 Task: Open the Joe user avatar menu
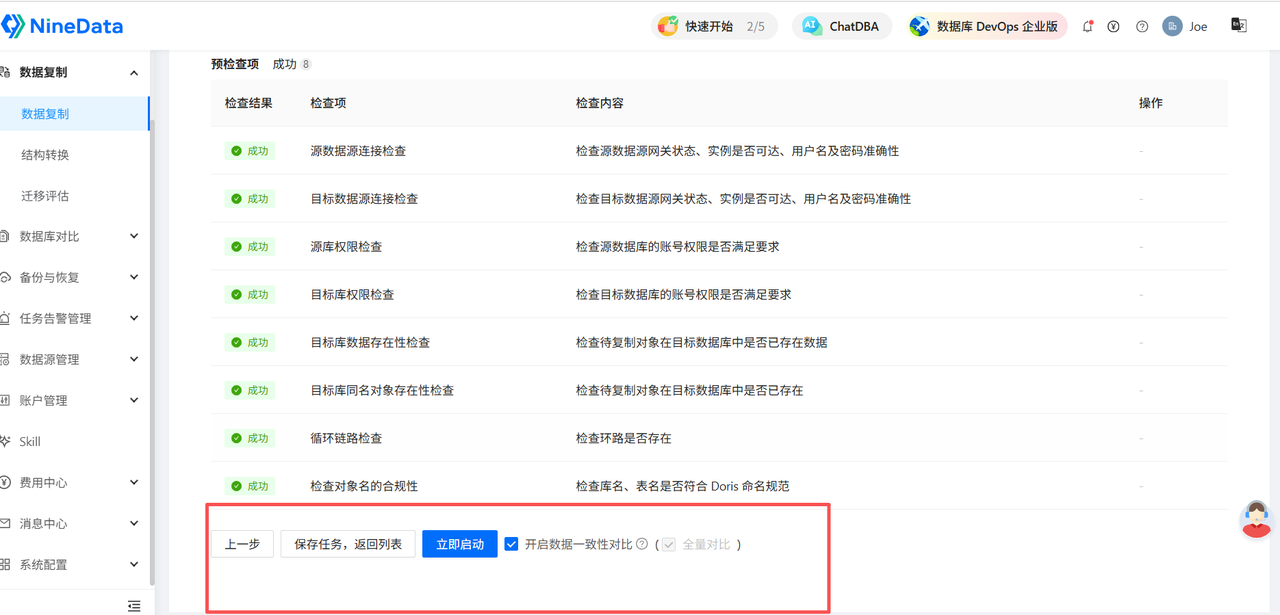tap(1185, 27)
